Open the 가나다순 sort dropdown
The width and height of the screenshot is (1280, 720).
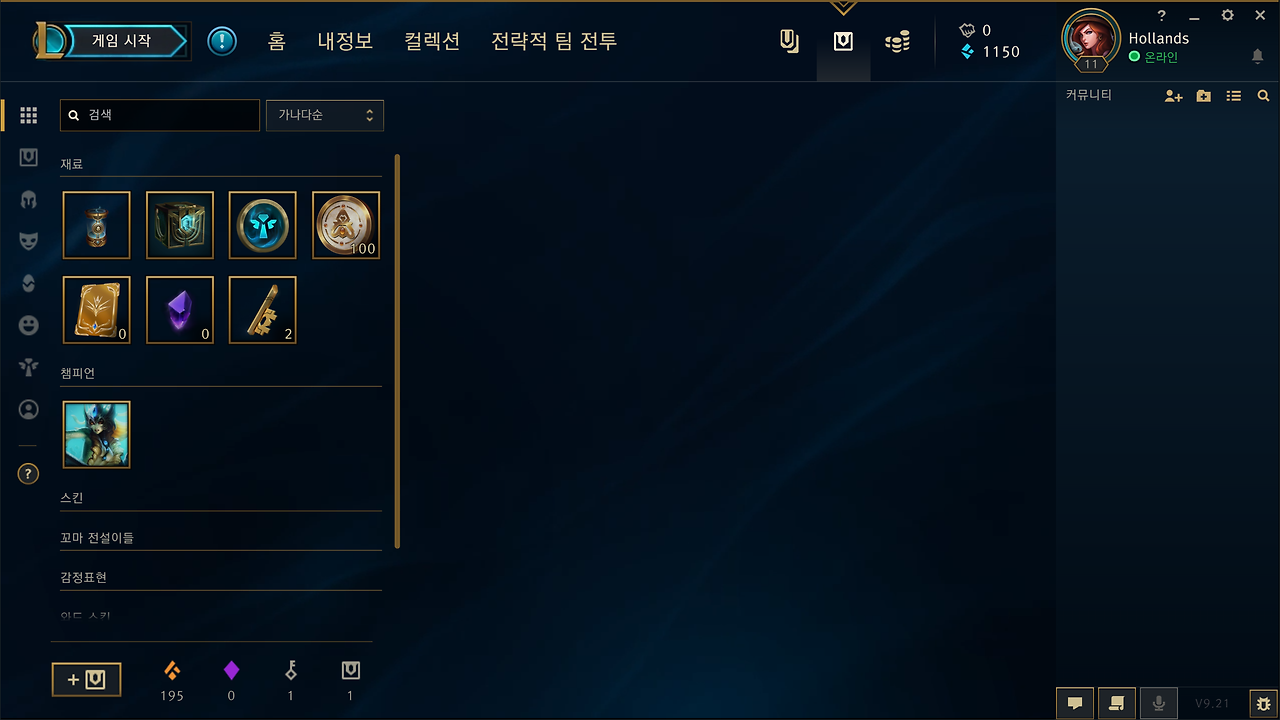coord(325,115)
